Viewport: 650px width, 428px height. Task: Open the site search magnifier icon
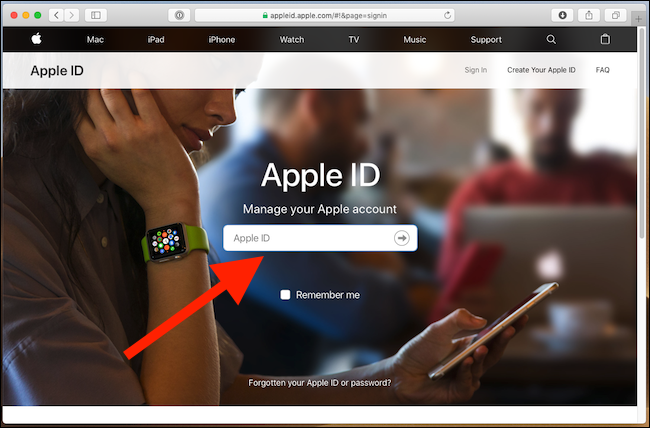(551, 39)
